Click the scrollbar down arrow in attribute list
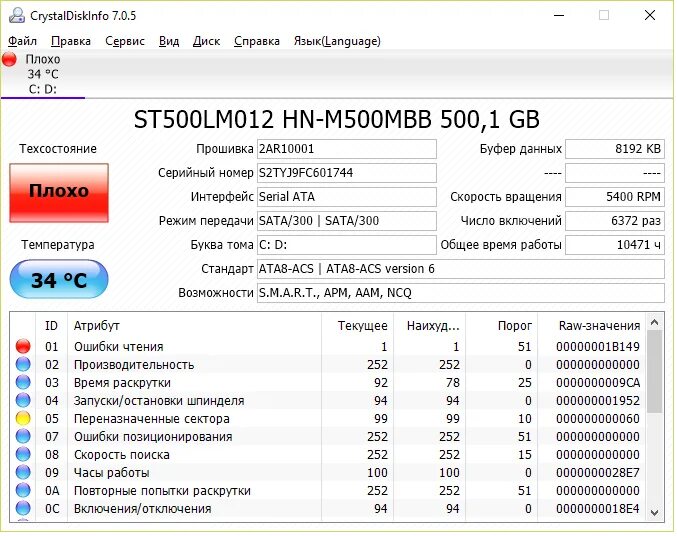677x536 pixels. [x=655, y=513]
